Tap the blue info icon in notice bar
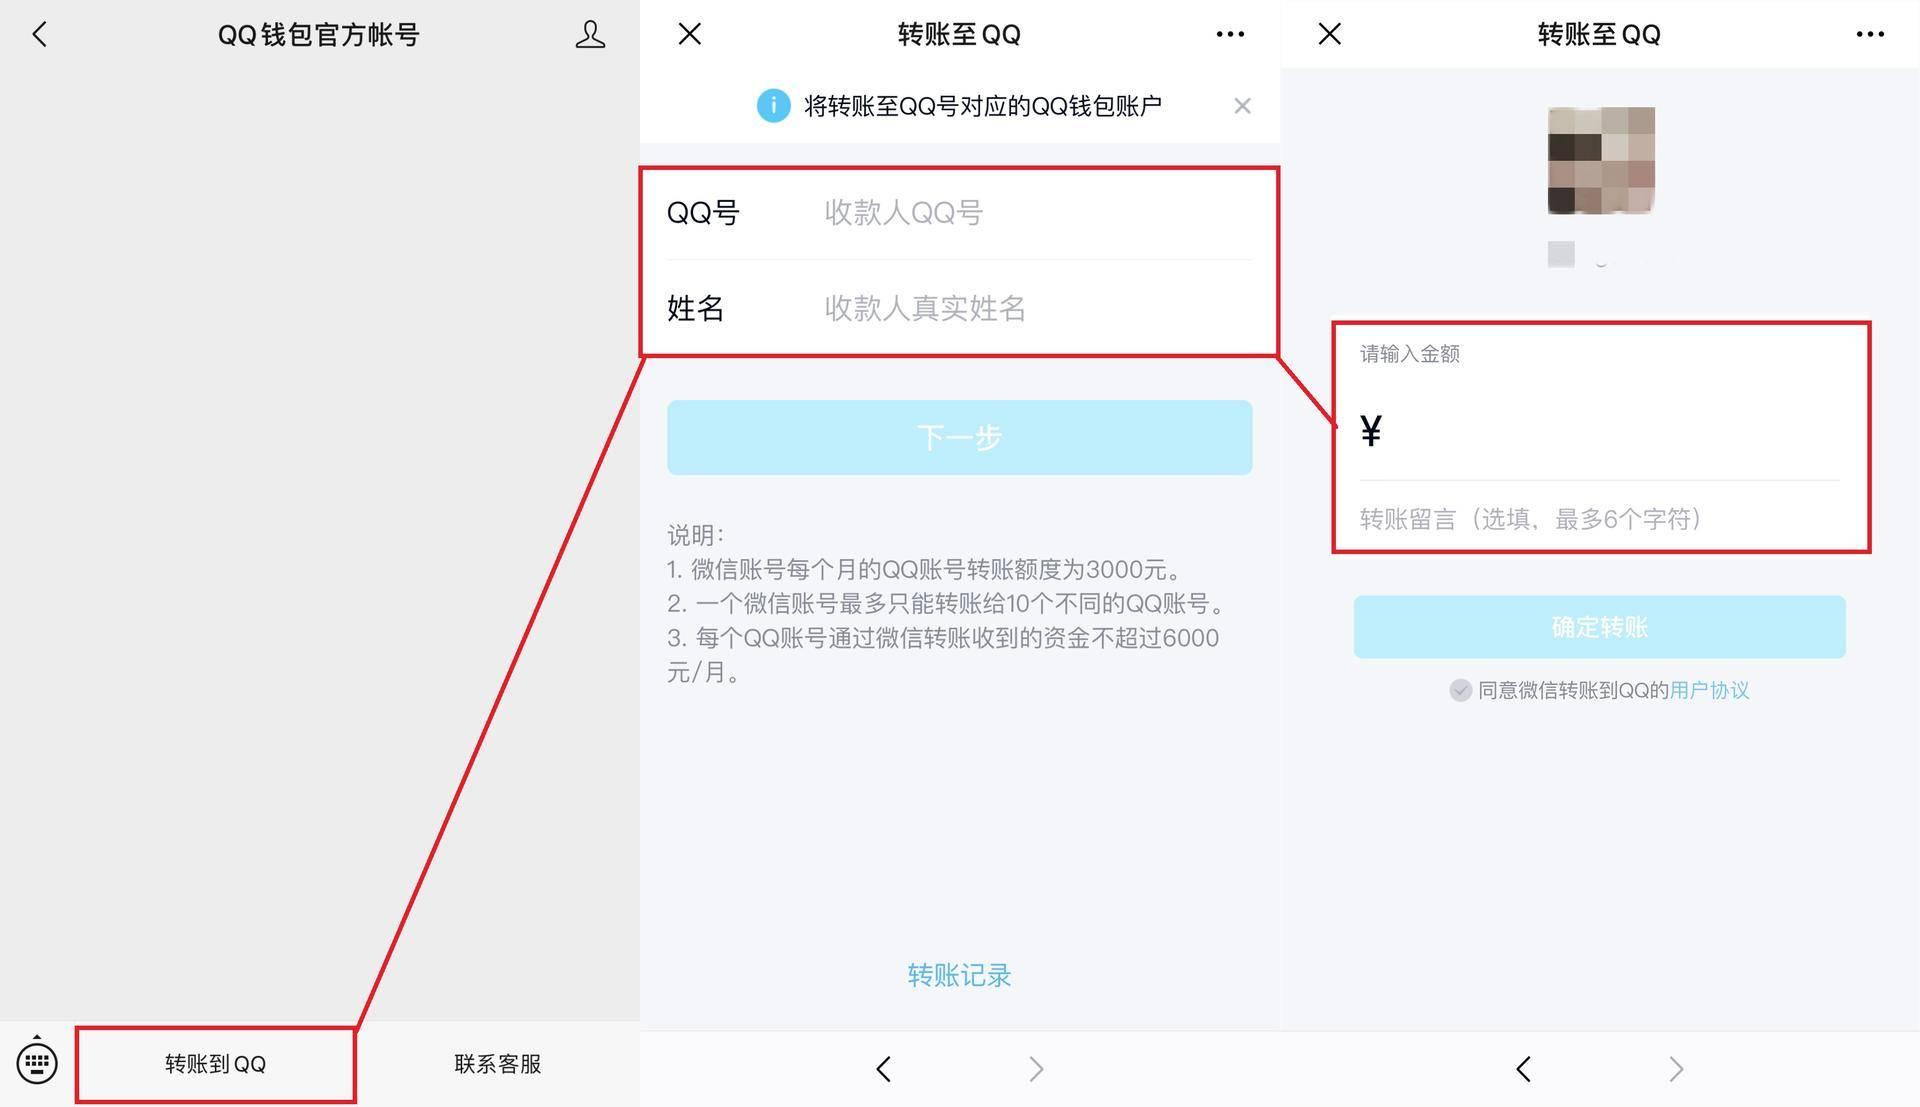The image size is (1920, 1107). pyautogui.click(x=773, y=105)
